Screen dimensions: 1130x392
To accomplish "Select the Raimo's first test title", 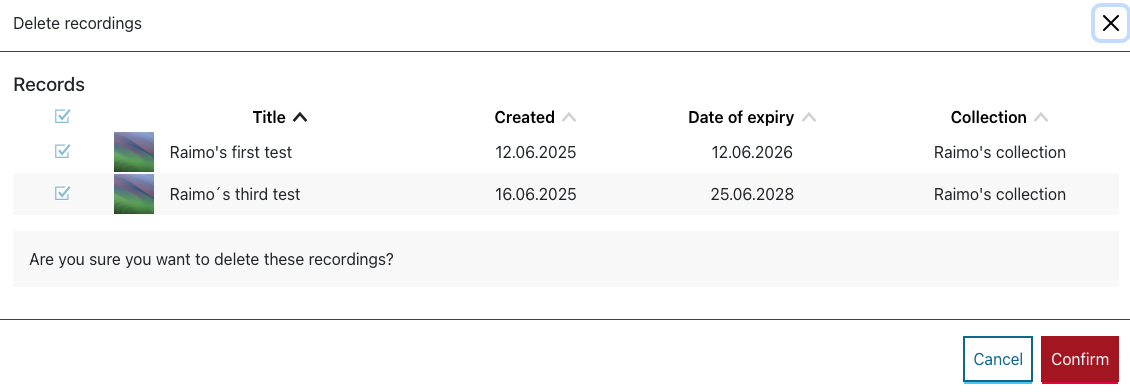I will (231, 153).
